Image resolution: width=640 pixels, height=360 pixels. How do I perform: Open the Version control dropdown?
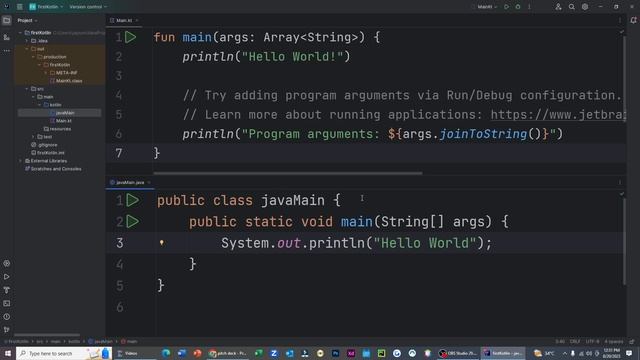click(x=88, y=7)
